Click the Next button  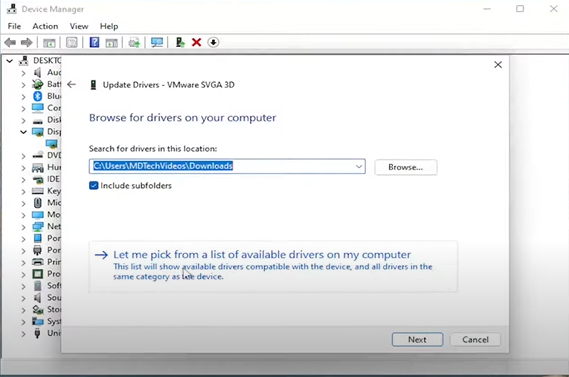417,340
